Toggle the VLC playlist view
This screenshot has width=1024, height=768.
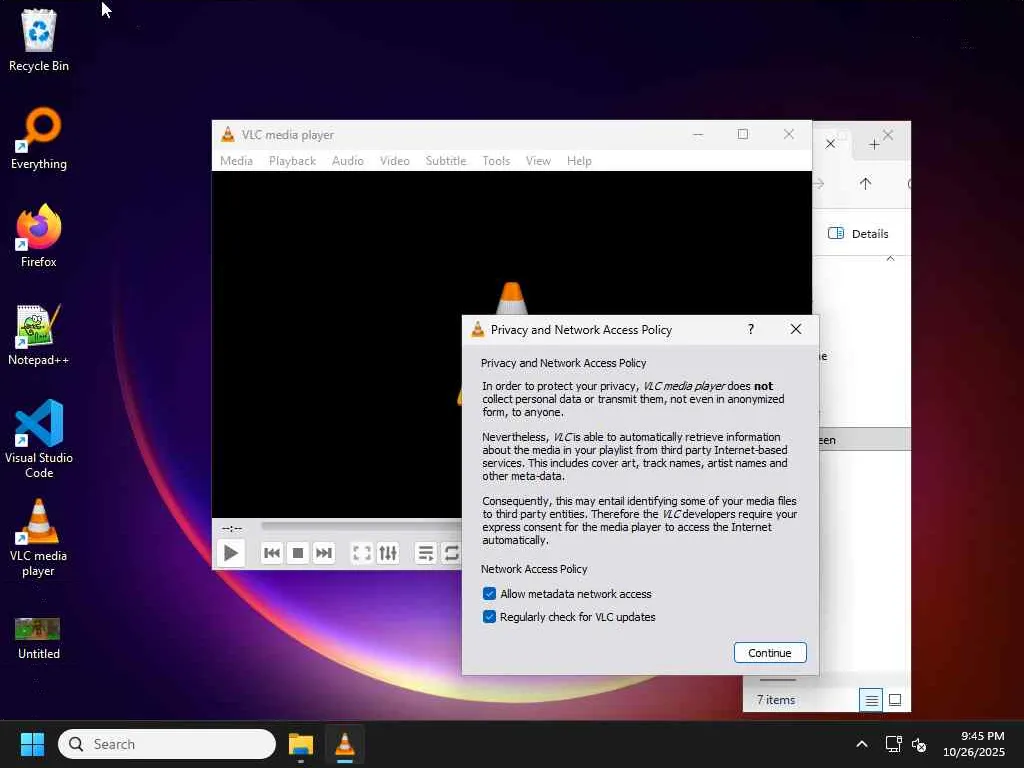click(426, 553)
